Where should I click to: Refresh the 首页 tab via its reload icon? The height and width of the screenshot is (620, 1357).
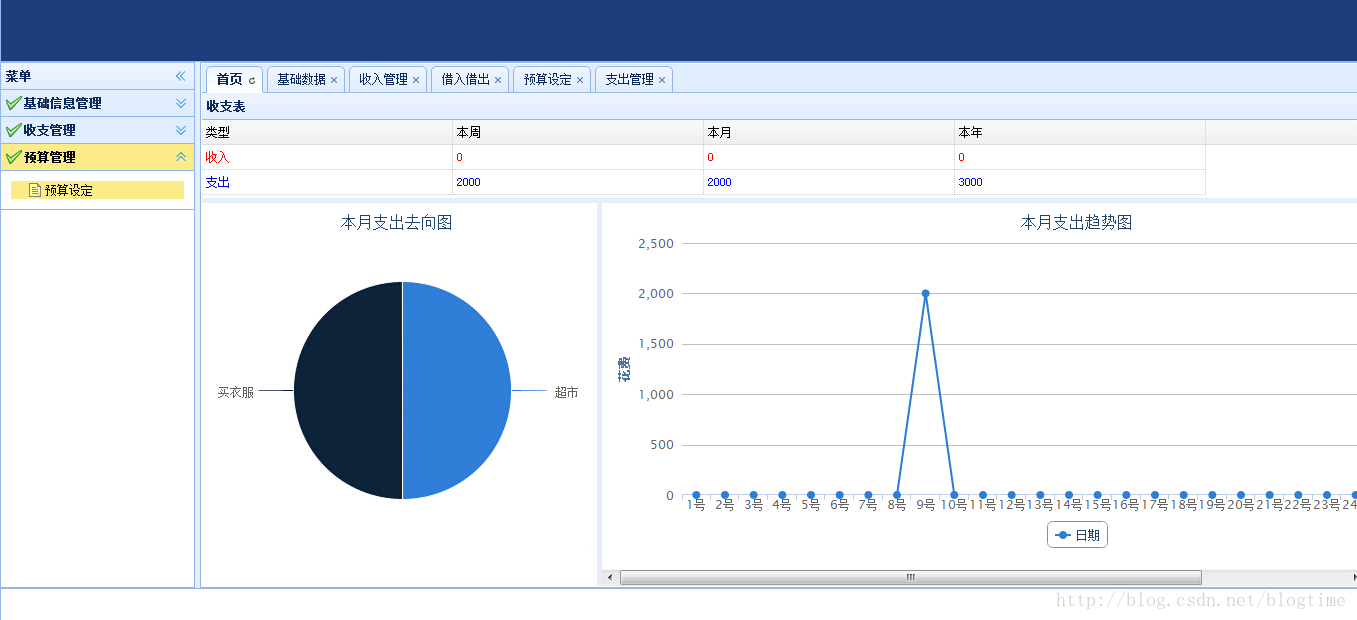click(252, 80)
